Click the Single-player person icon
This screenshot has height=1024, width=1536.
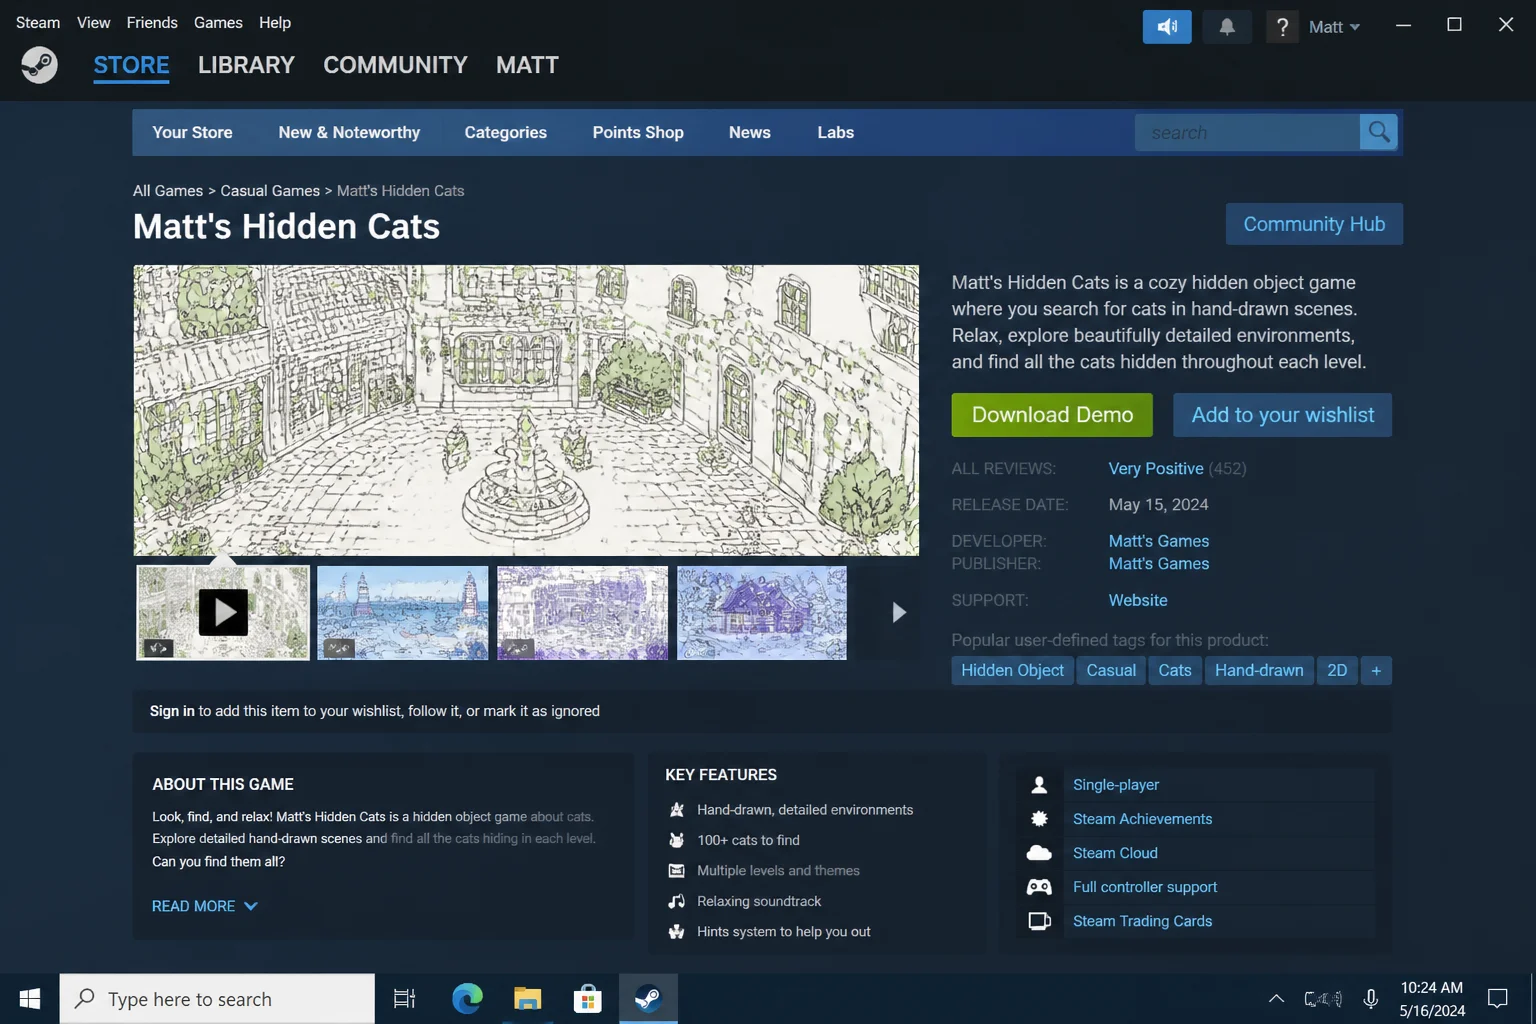(1039, 785)
